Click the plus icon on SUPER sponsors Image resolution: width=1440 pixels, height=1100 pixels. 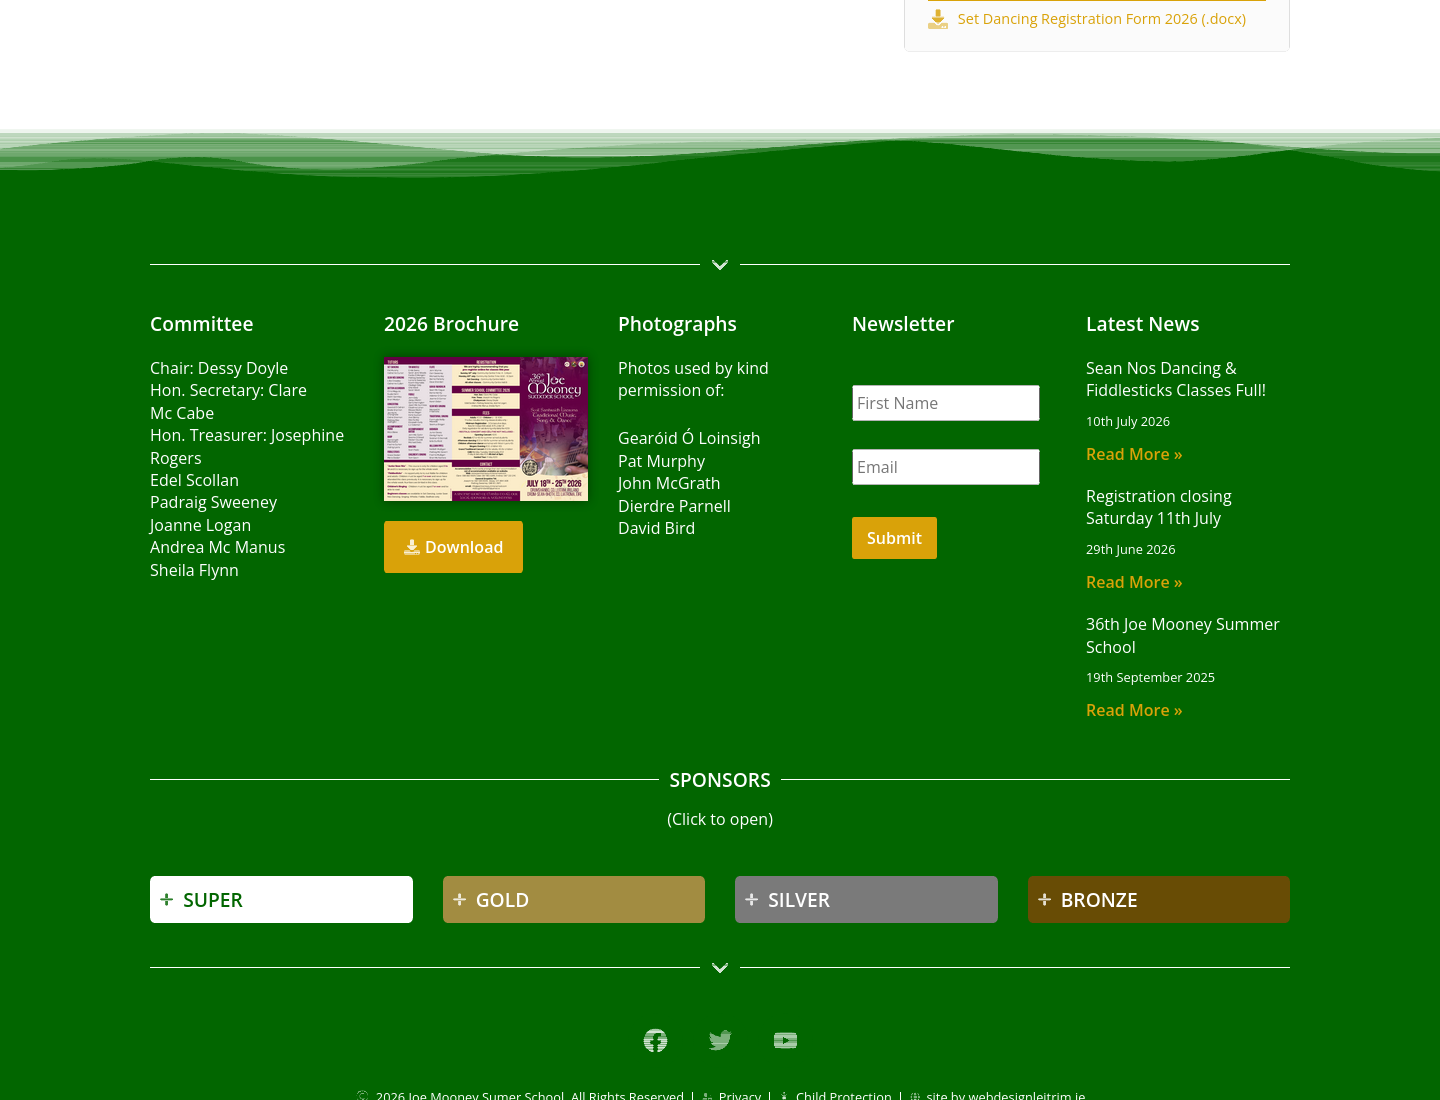(167, 899)
